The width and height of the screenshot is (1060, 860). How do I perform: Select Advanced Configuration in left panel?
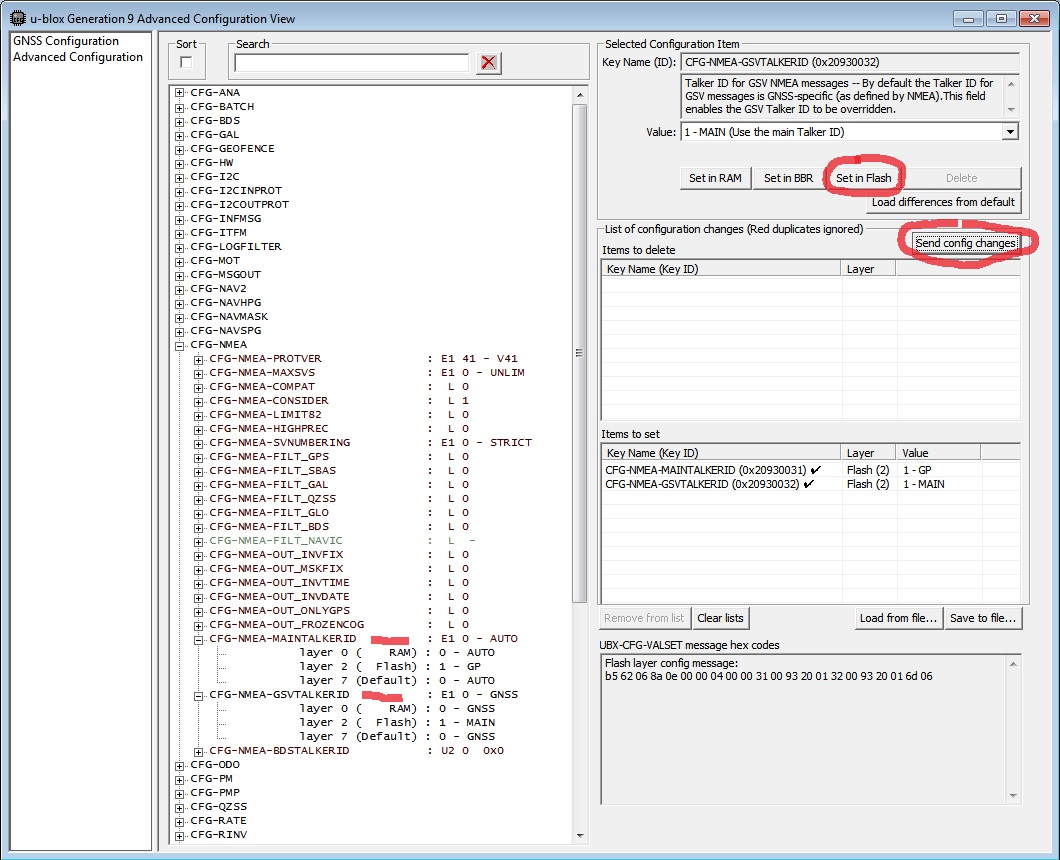tap(78, 57)
